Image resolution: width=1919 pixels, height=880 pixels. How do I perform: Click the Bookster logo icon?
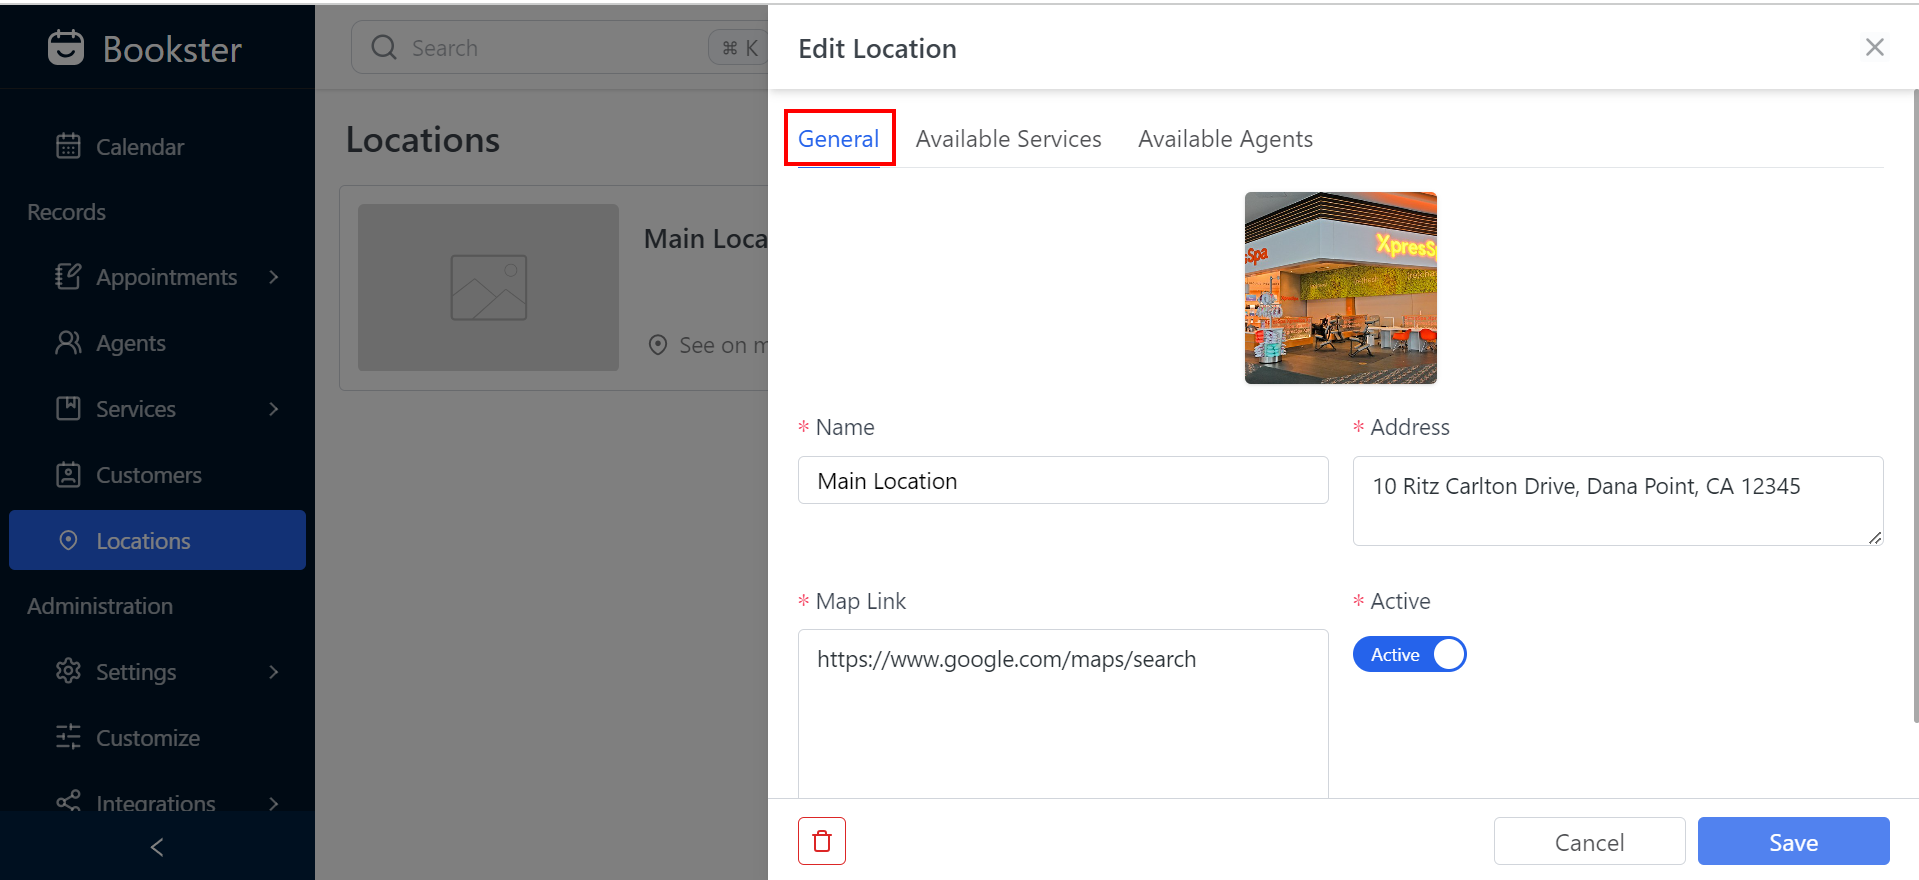66,48
